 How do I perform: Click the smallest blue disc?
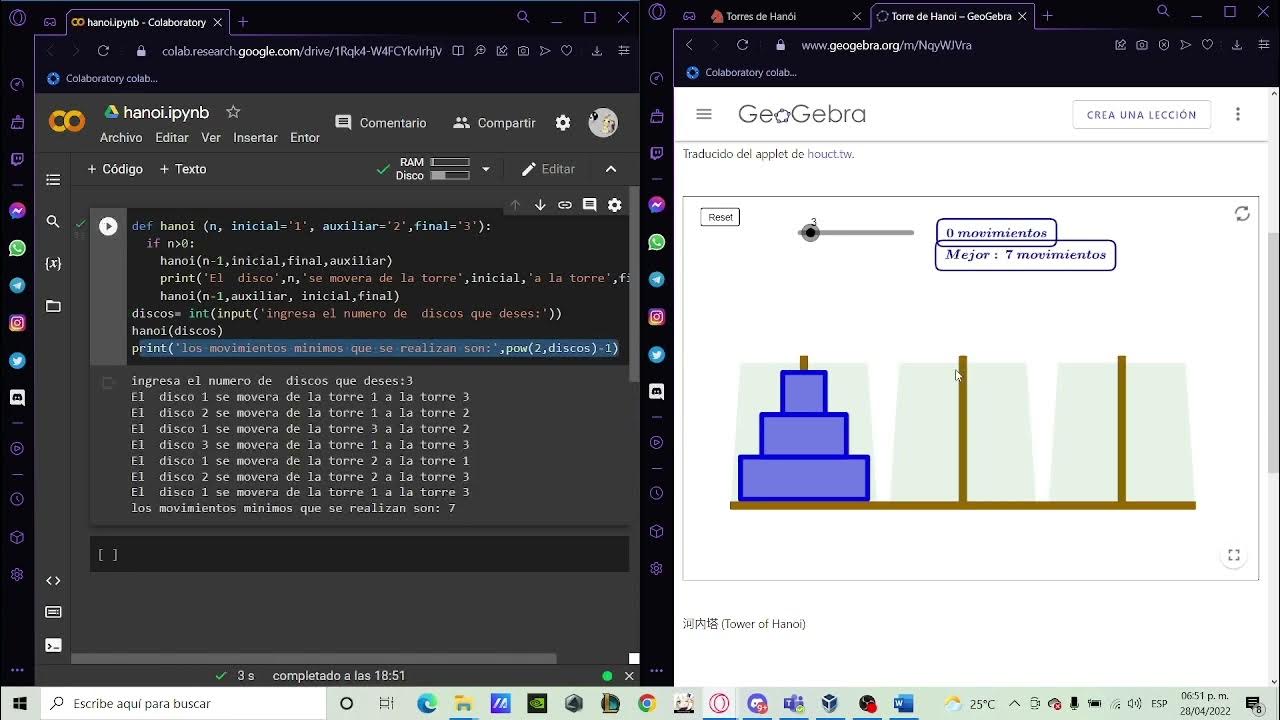pos(804,393)
